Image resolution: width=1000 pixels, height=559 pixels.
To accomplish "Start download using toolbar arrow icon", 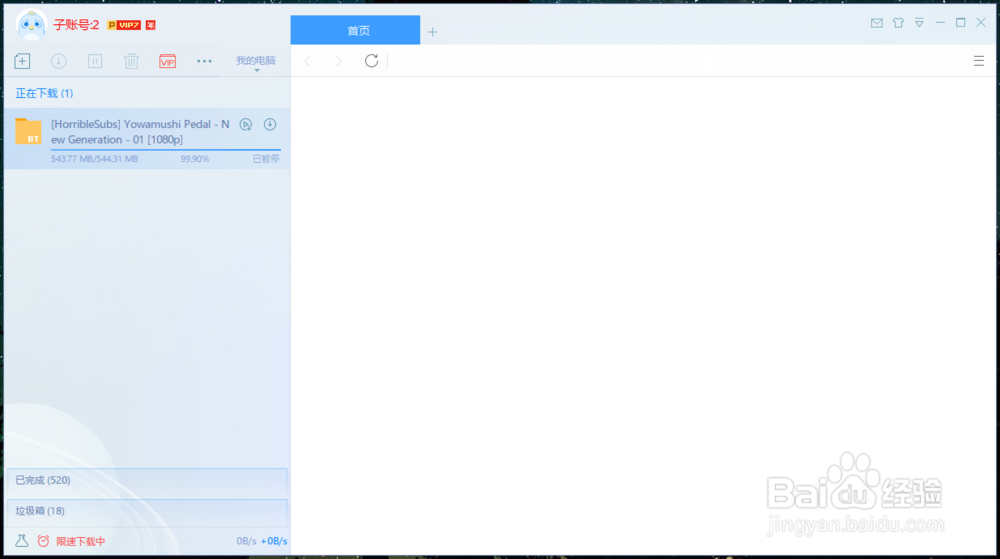I will pyautogui.click(x=59, y=61).
